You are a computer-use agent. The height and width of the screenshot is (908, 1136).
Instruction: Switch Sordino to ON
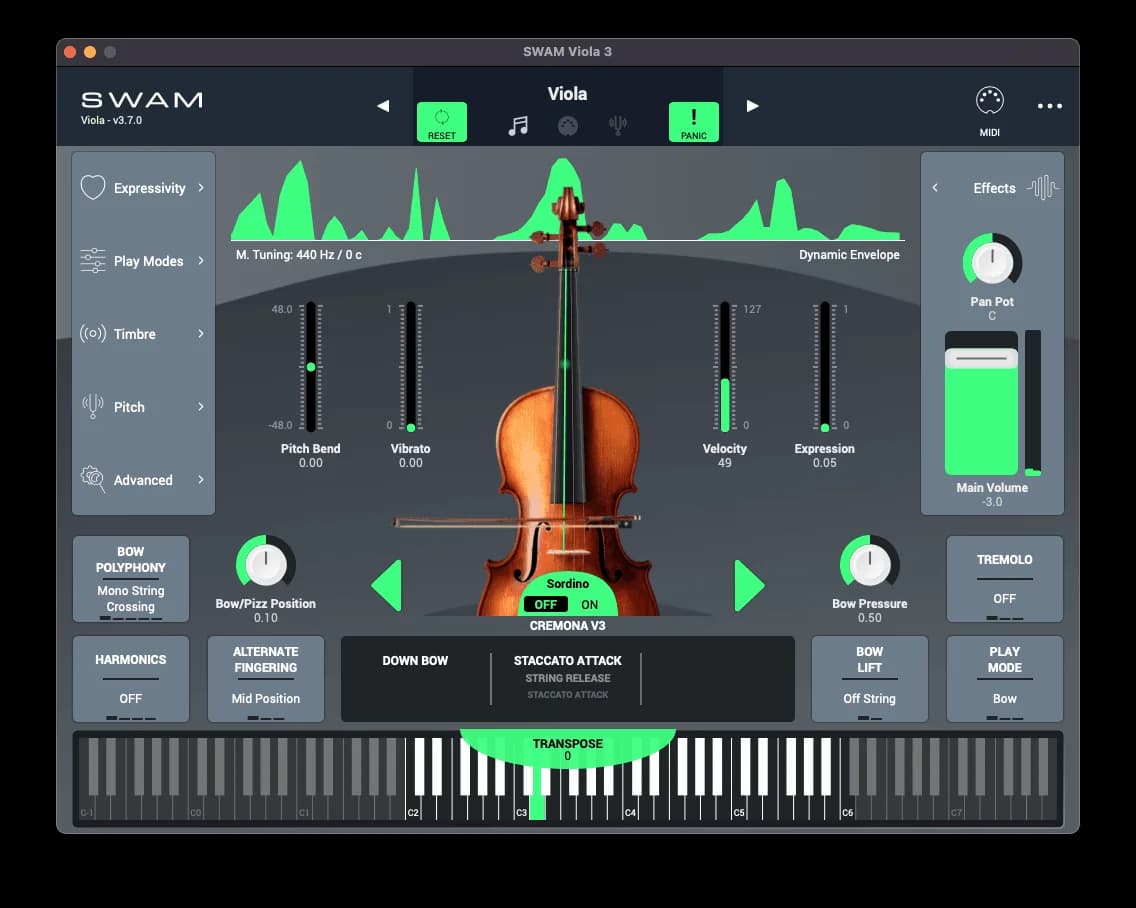589,604
